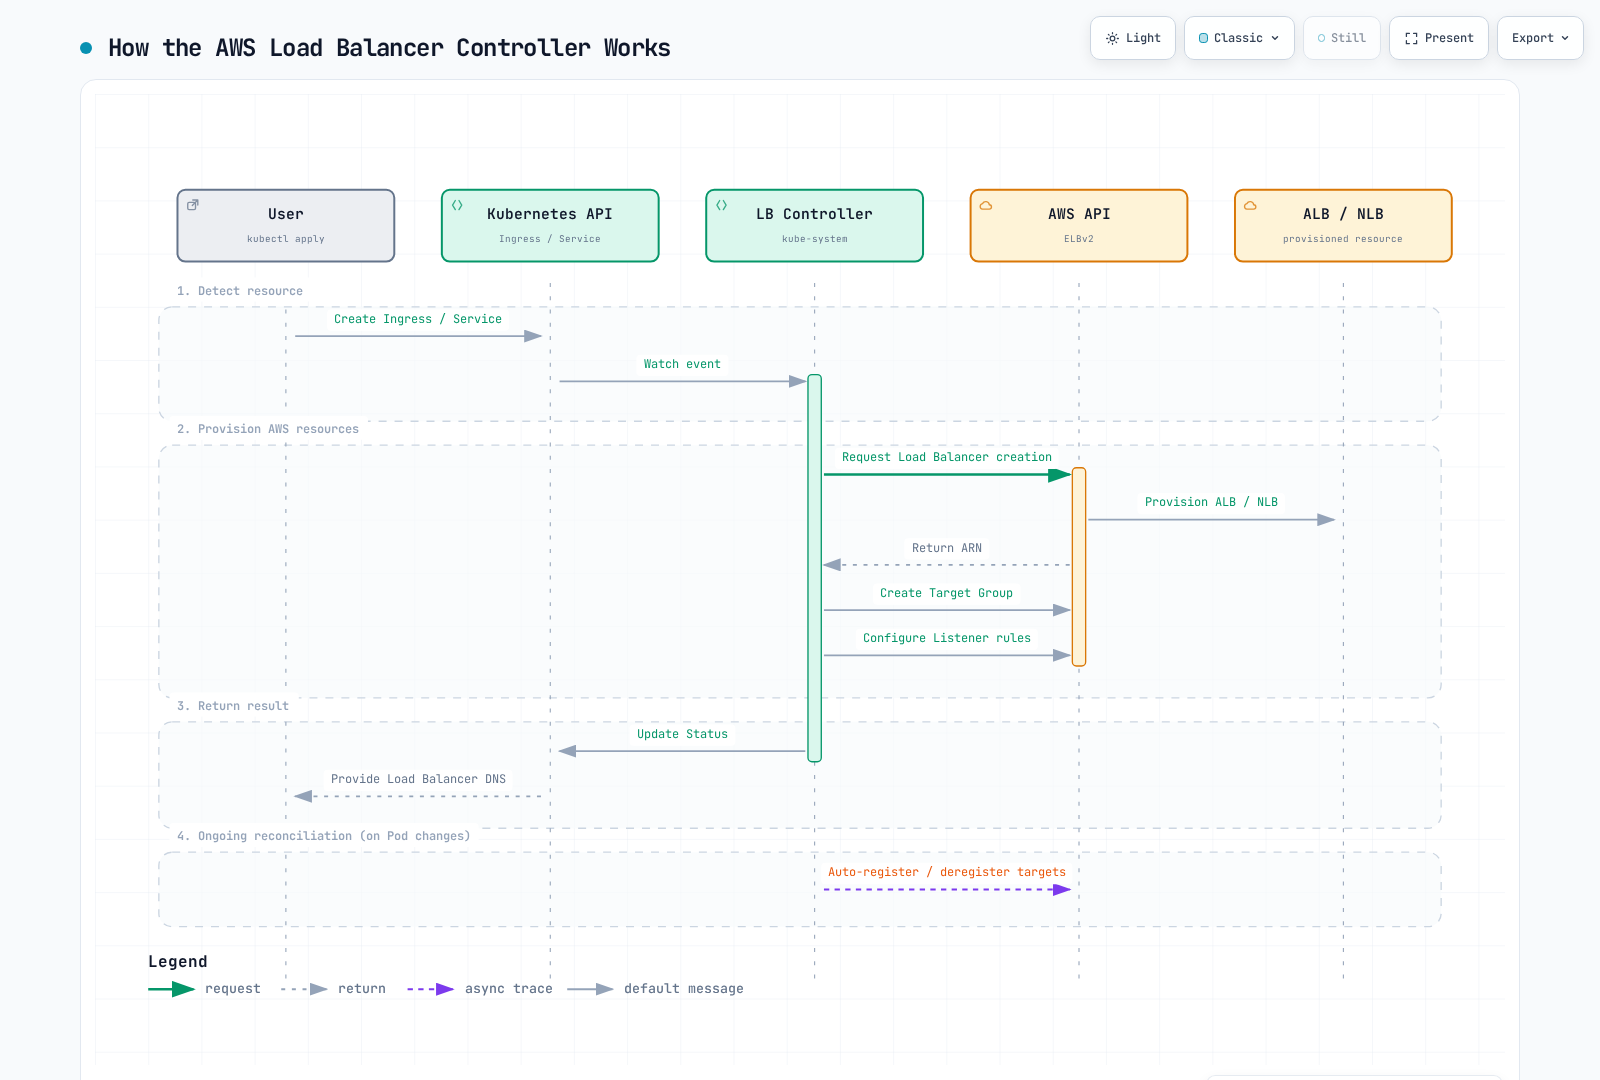This screenshot has height=1080, width=1600.
Task: Click the Classic chevron arrow
Action: point(1275,38)
